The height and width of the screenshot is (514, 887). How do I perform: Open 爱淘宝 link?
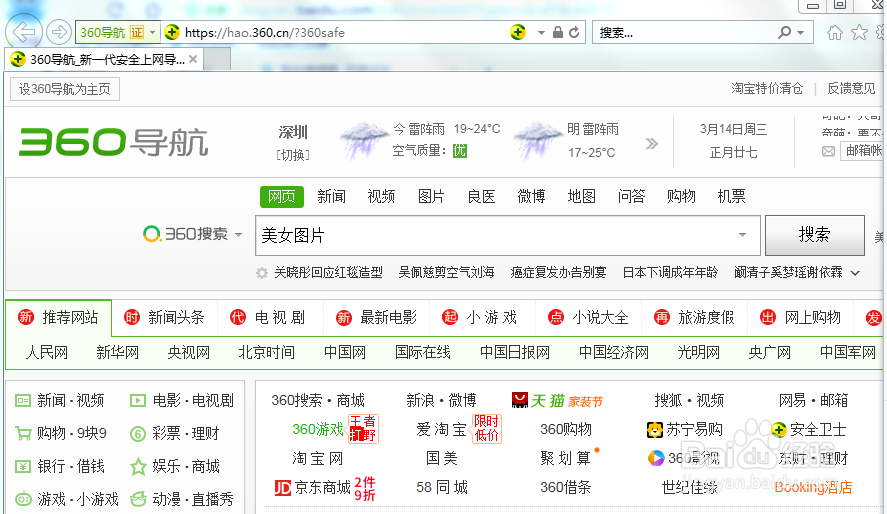tap(441, 430)
